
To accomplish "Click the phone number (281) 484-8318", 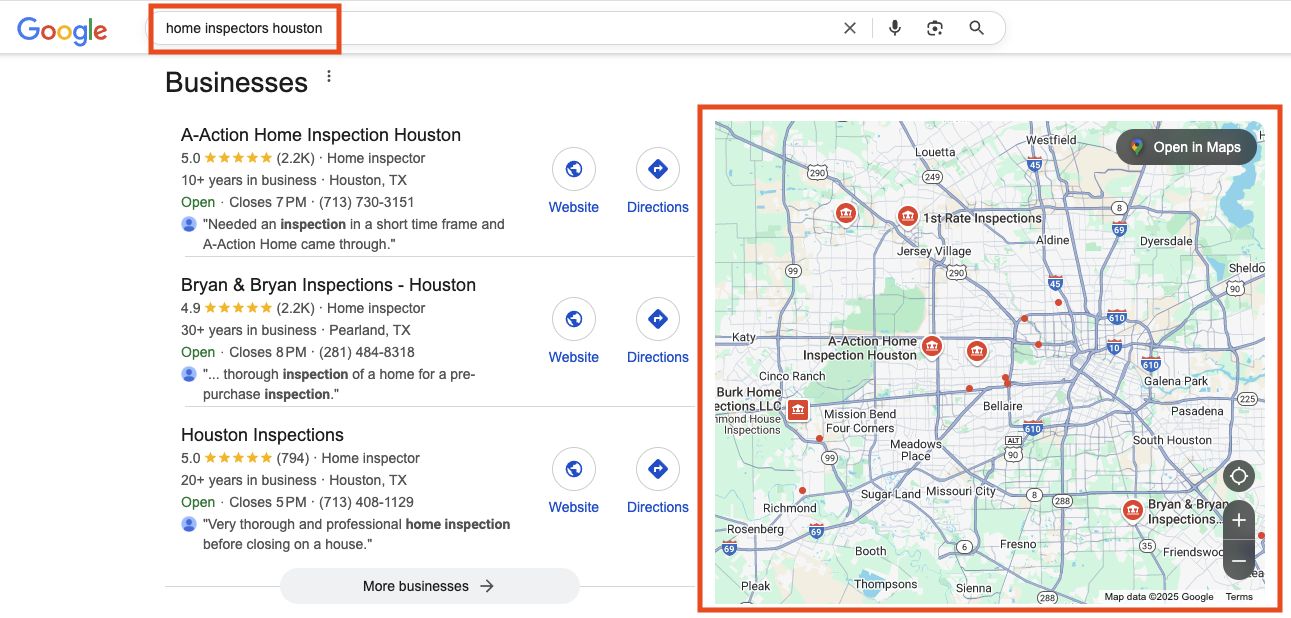I will 367,352.
